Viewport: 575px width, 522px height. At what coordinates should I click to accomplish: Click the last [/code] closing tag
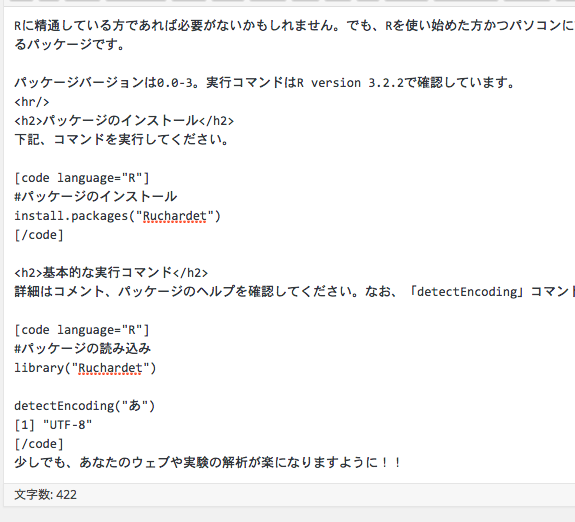pyautogui.click(x=39, y=444)
